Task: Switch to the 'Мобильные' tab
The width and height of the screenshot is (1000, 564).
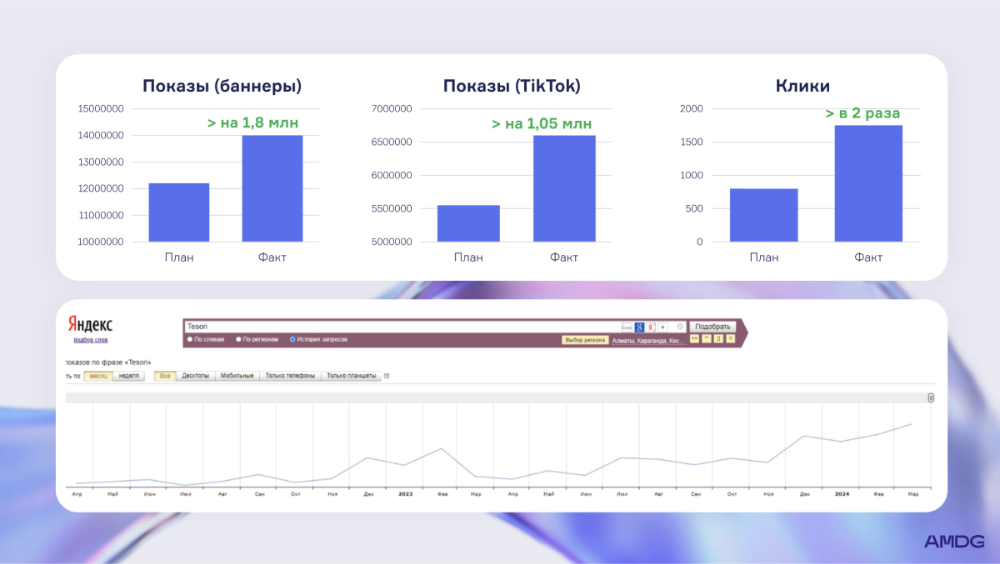Action: (x=237, y=376)
